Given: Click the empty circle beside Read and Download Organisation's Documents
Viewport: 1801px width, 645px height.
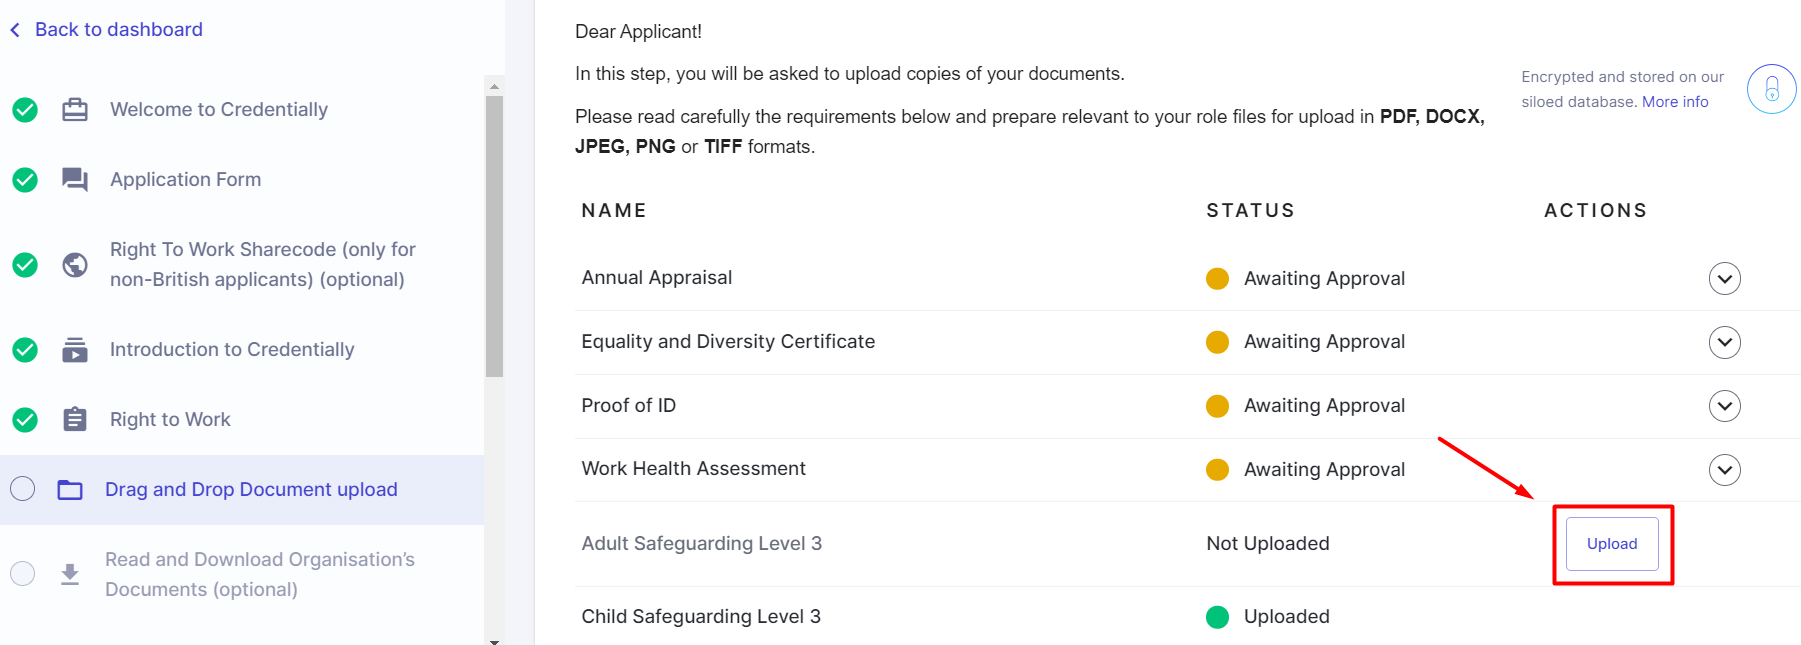Looking at the screenshot, I should pyautogui.click(x=22, y=574).
